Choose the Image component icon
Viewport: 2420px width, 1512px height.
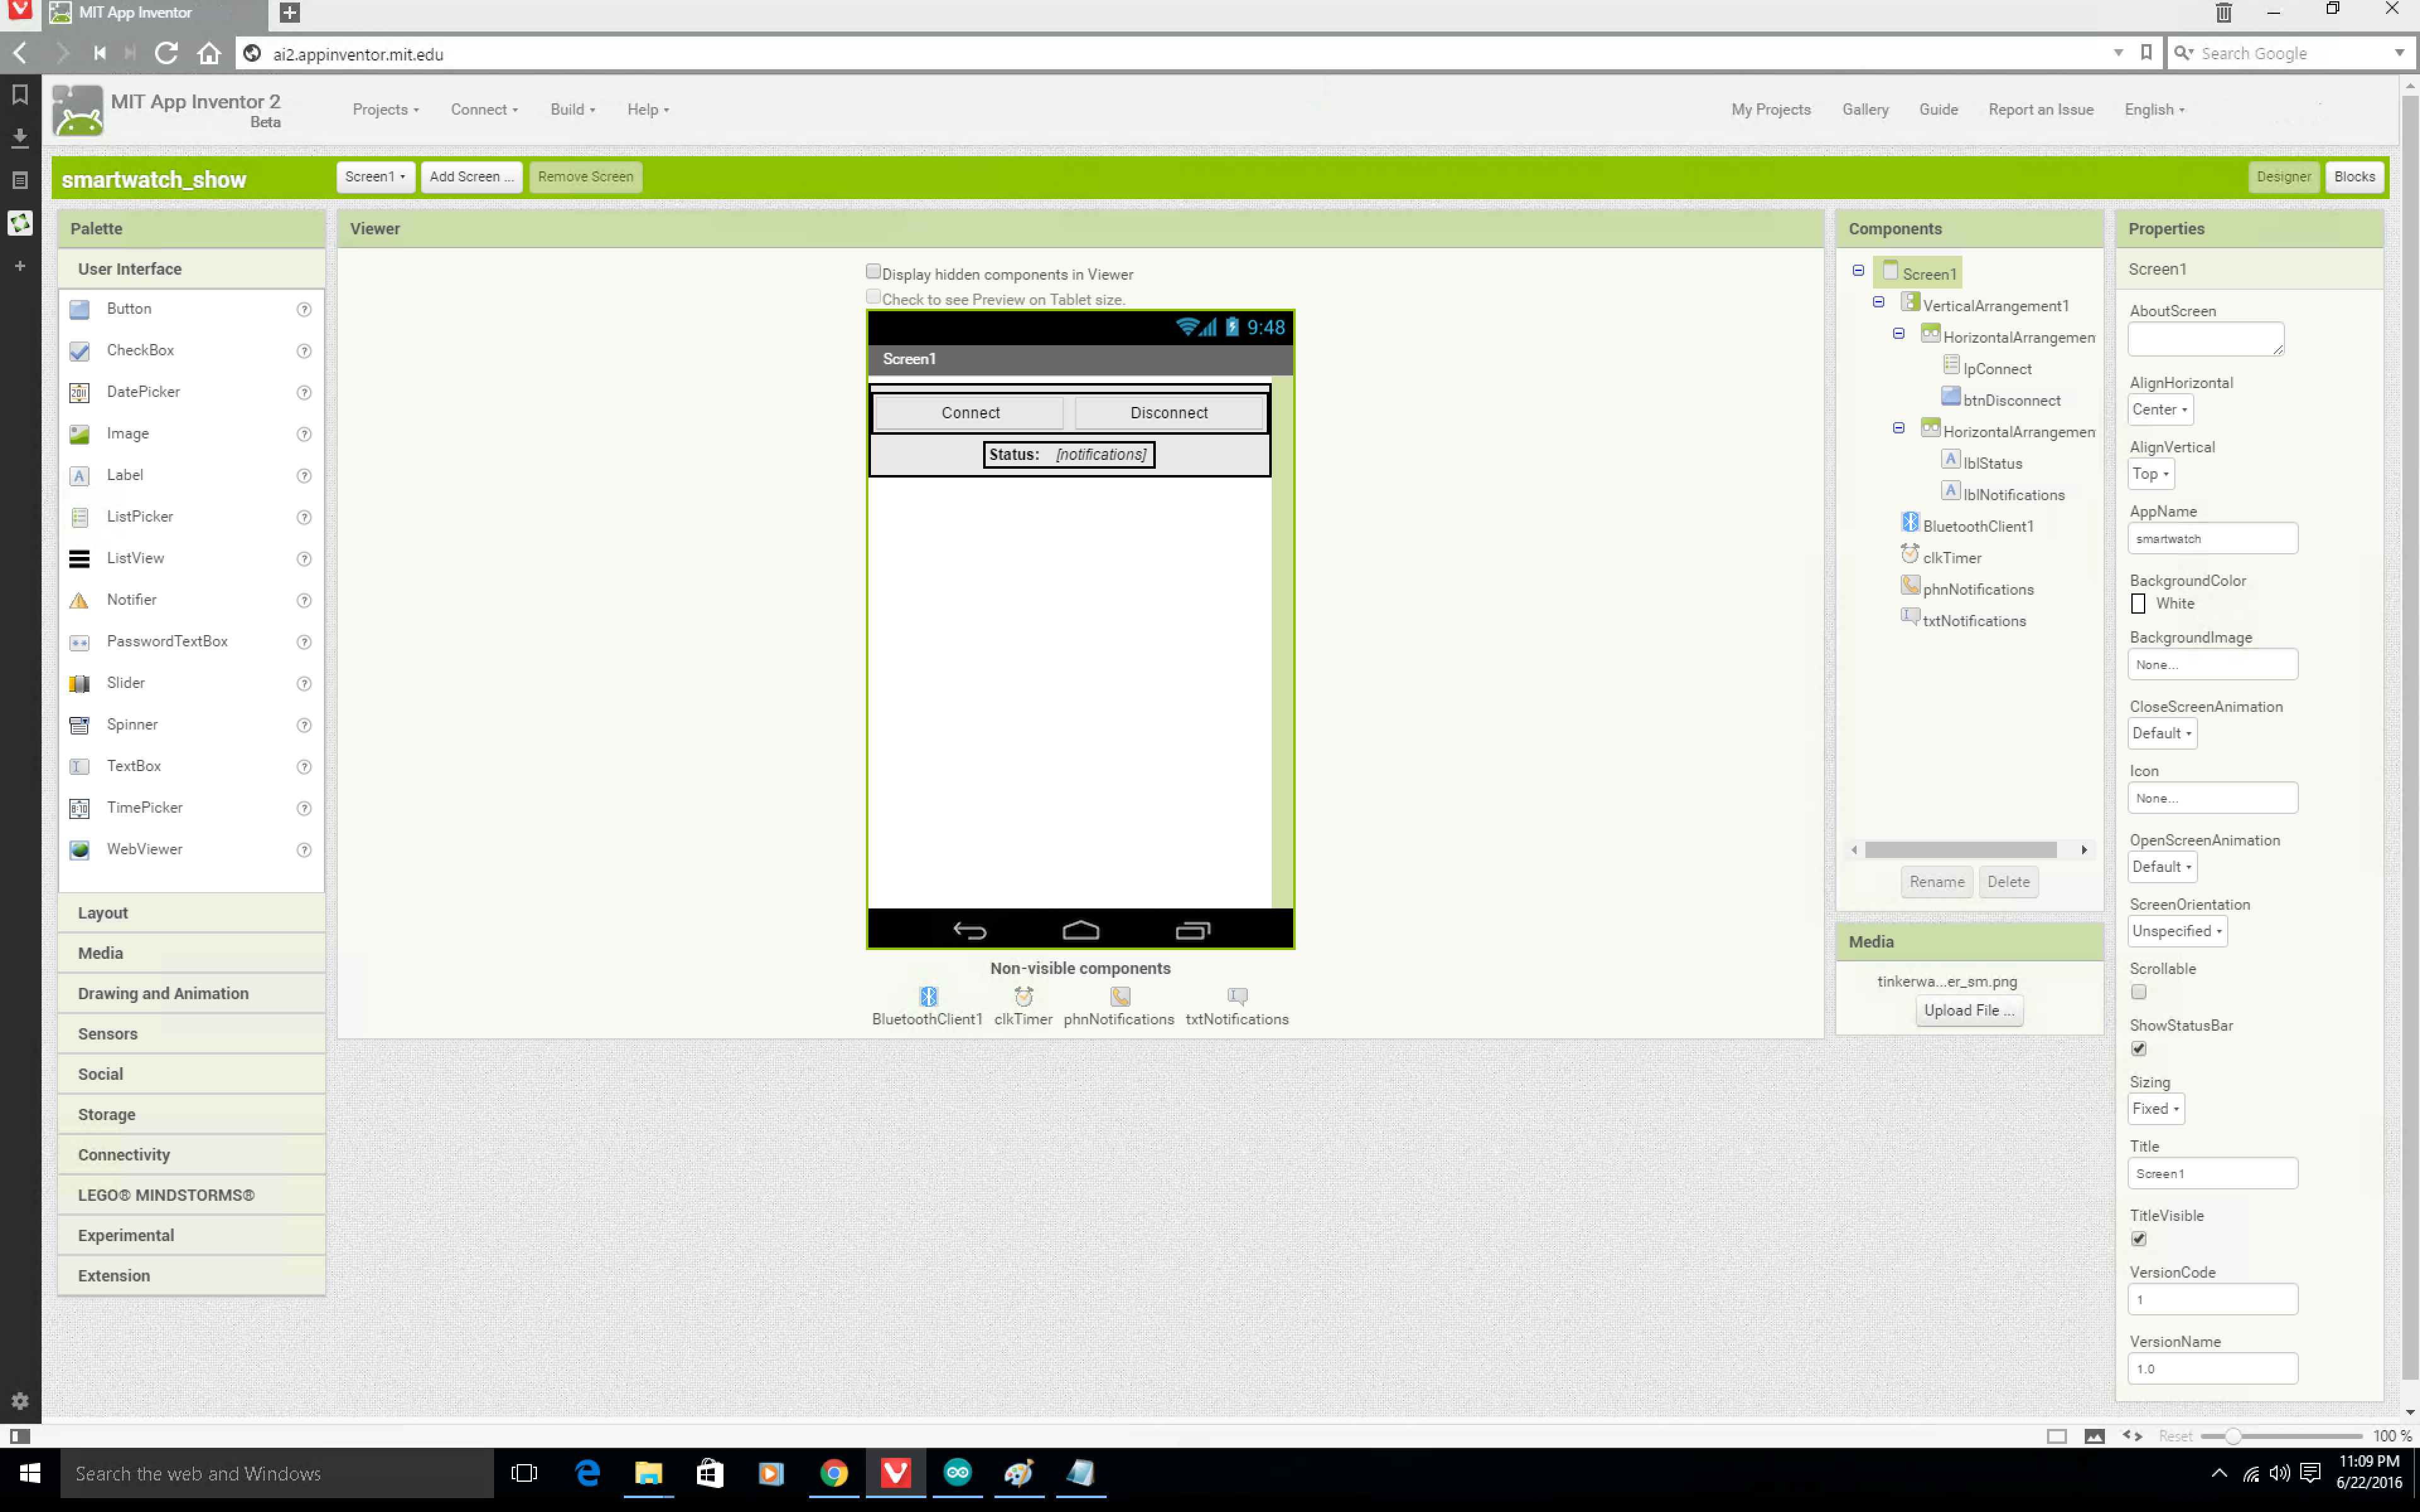pyautogui.click(x=80, y=434)
